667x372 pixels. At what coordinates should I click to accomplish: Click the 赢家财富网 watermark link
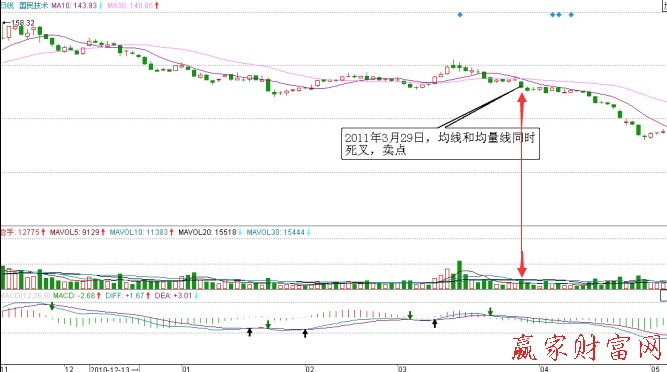coord(587,347)
